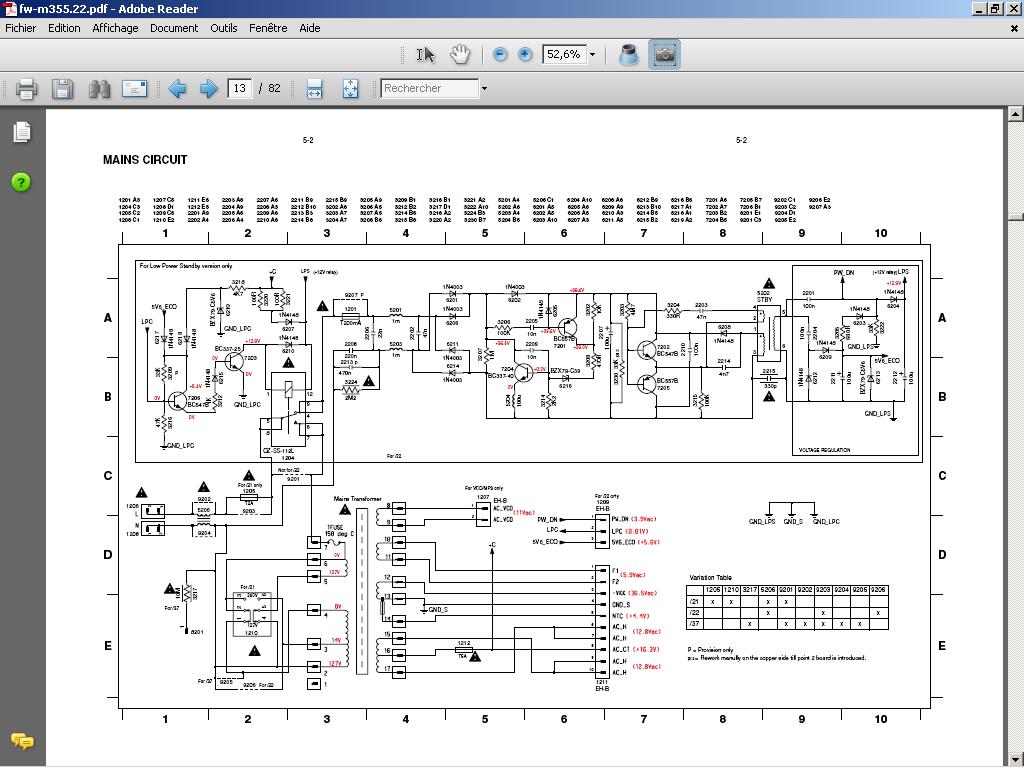Open the Rechercher search options dropdown
The width and height of the screenshot is (1024, 768).
tap(484, 88)
